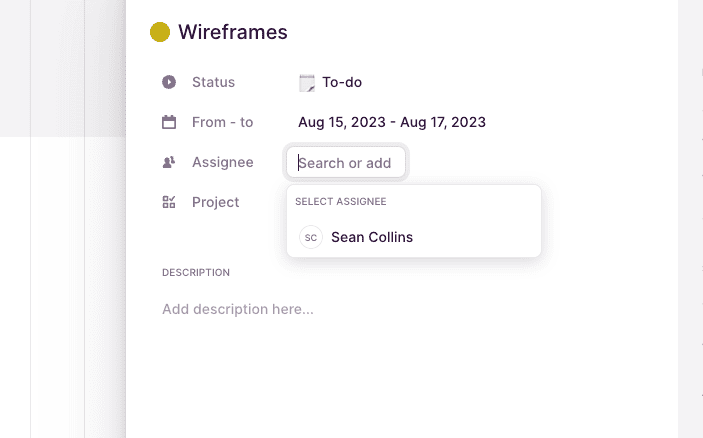This screenshot has width=703, height=438.
Task: Click the Add description here placeholder
Action: coord(238,309)
